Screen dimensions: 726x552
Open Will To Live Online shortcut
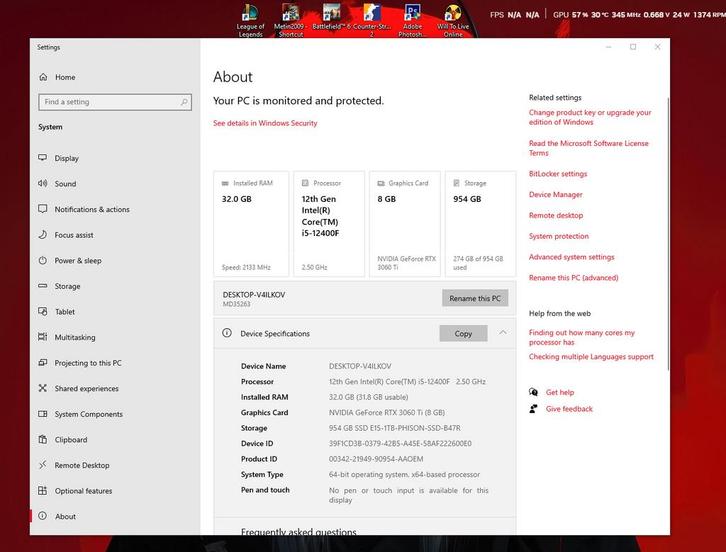click(453, 19)
